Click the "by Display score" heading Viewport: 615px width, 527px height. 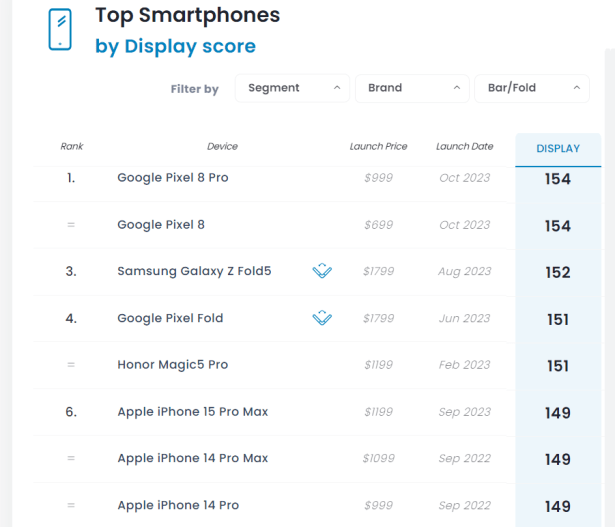[x=175, y=46]
